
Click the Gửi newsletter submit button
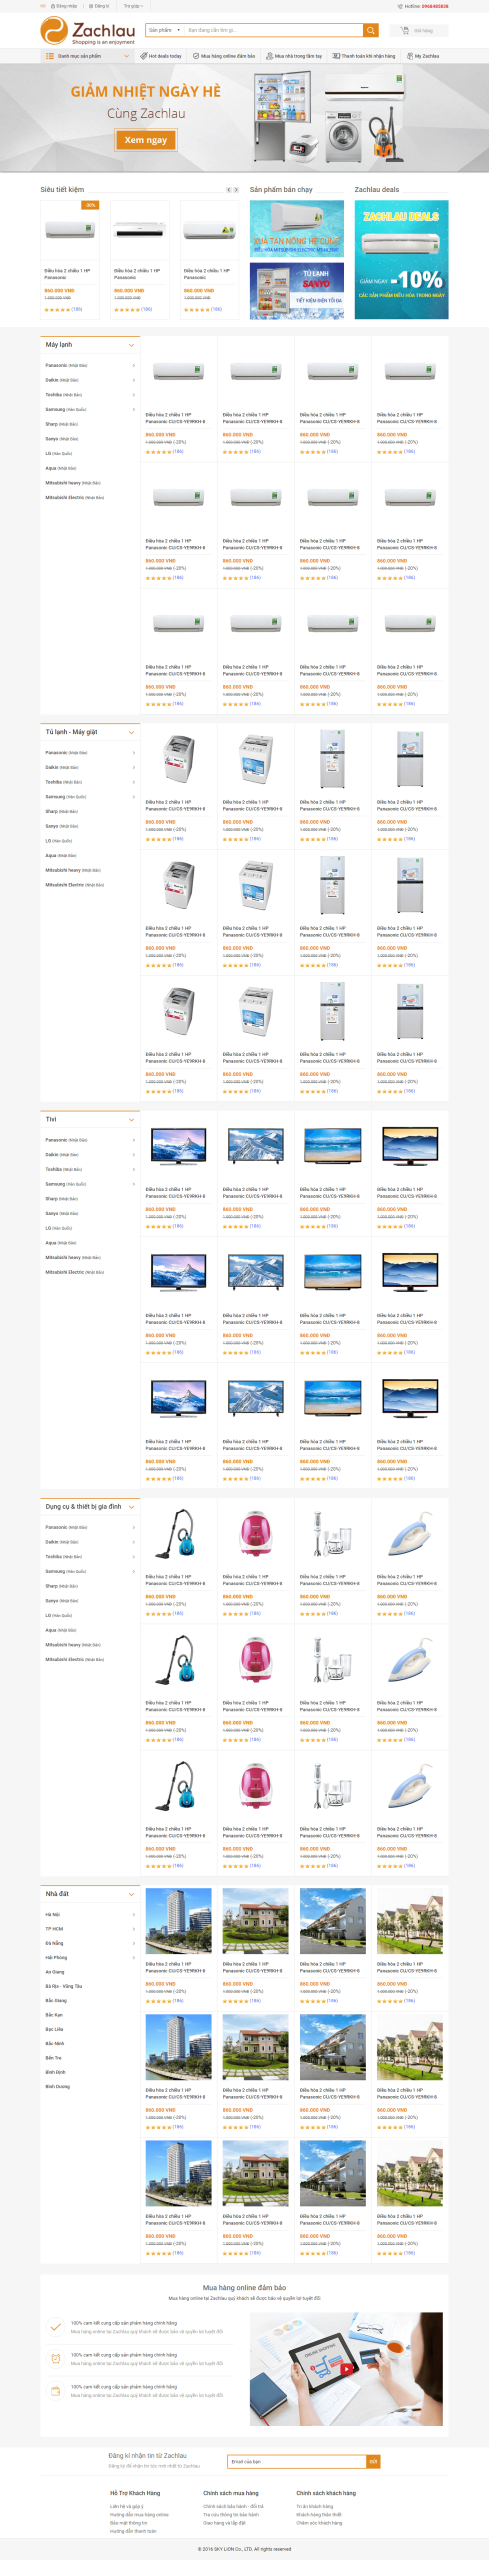[x=373, y=2461]
